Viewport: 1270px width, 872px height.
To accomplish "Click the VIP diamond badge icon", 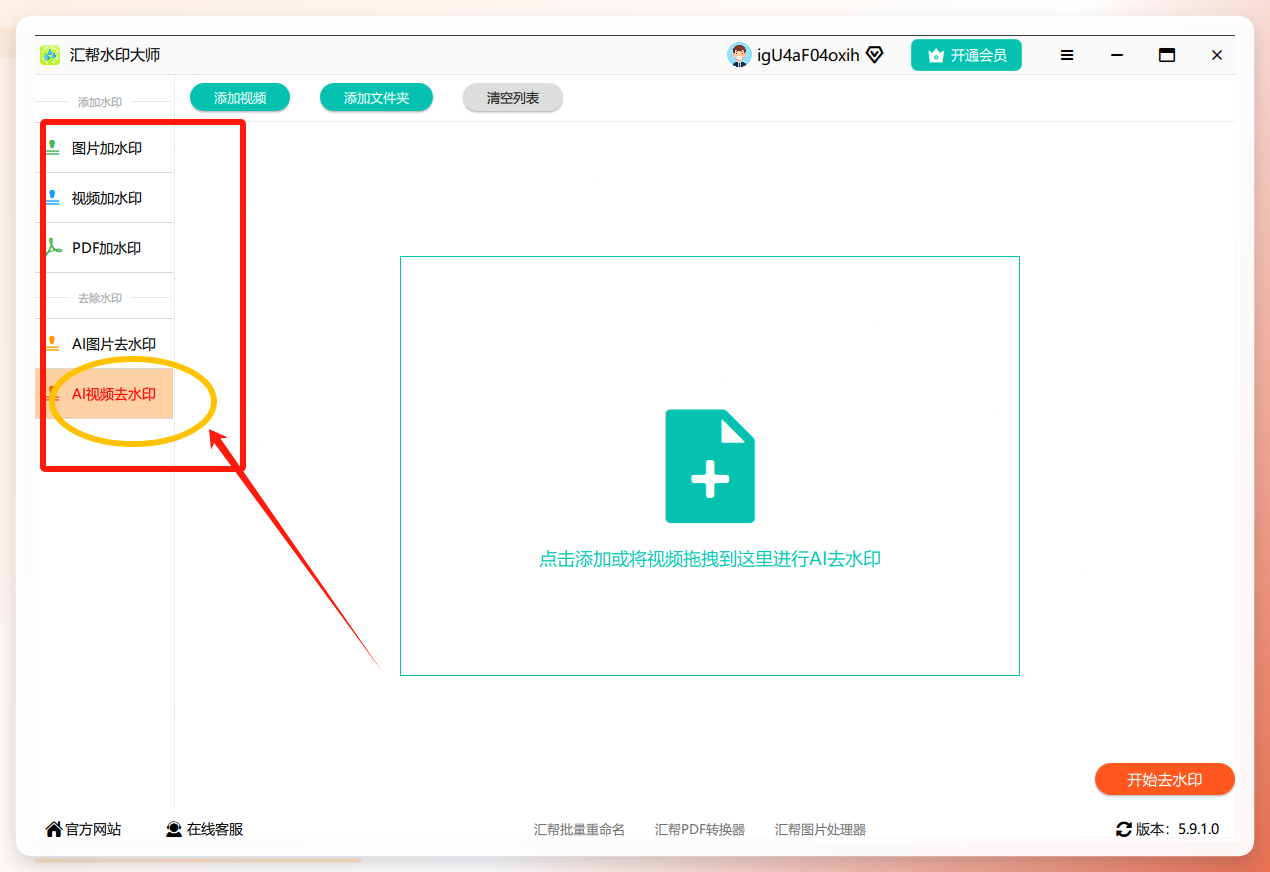I will point(874,55).
